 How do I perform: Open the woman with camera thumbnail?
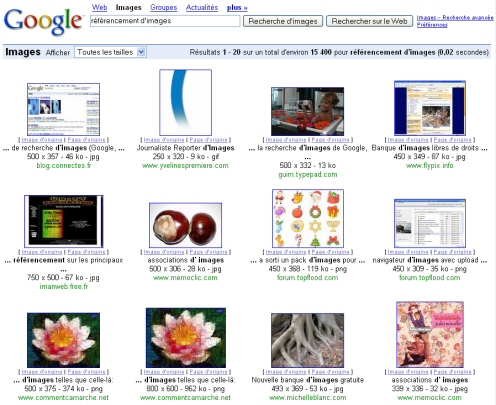pos(307,111)
